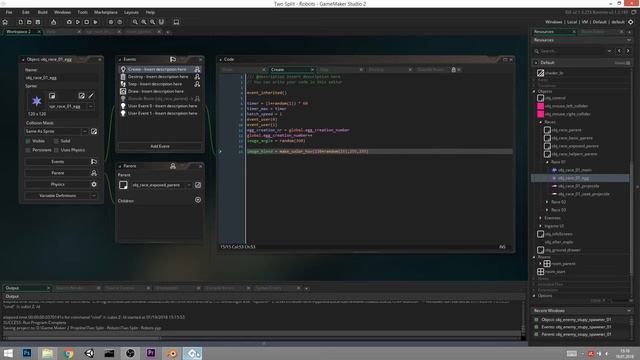Click the Chrome icon in the taskbar

[69, 353]
